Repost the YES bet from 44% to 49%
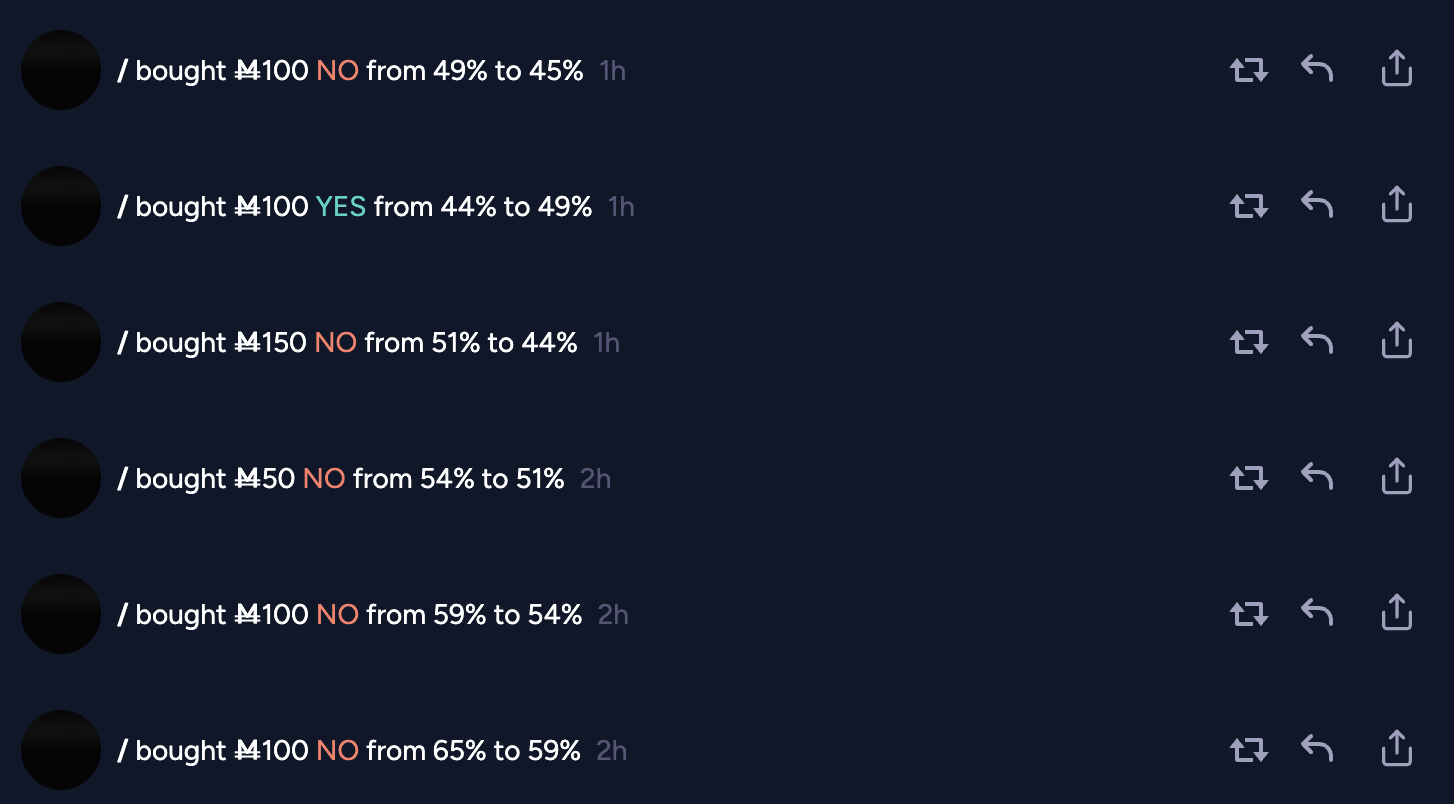 (x=1248, y=206)
